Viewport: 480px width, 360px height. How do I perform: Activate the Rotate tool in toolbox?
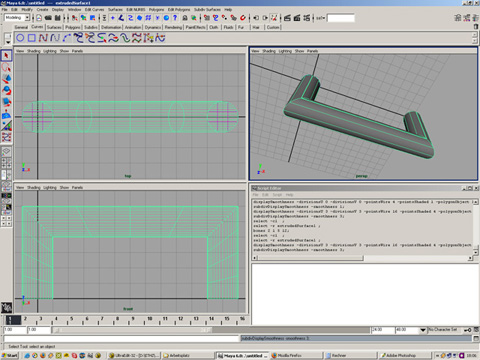pos(6,91)
